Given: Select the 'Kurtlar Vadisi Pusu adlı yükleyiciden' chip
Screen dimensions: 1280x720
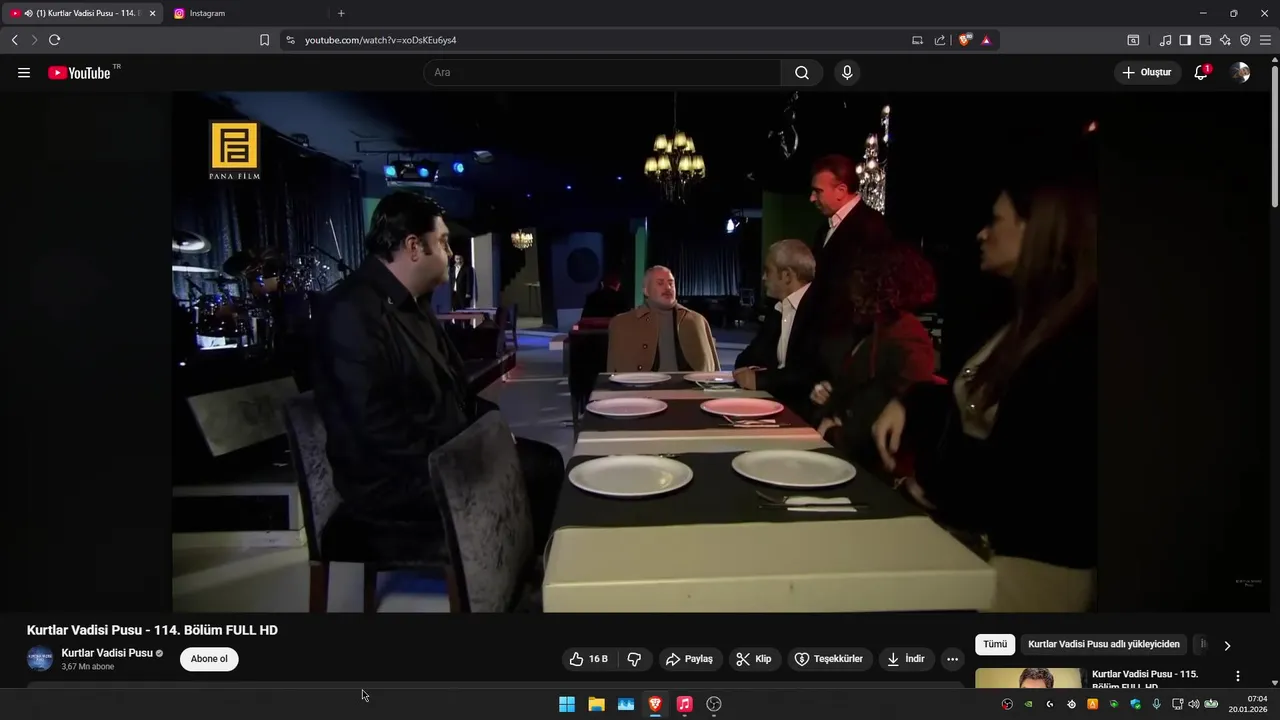Looking at the screenshot, I should click(1104, 645).
